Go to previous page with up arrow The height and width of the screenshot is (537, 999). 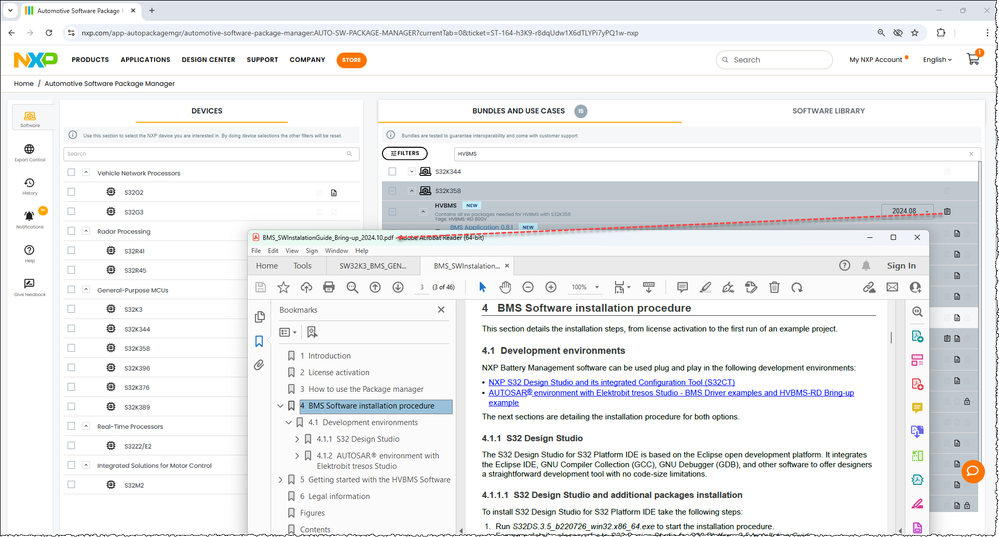pyautogui.click(x=375, y=287)
